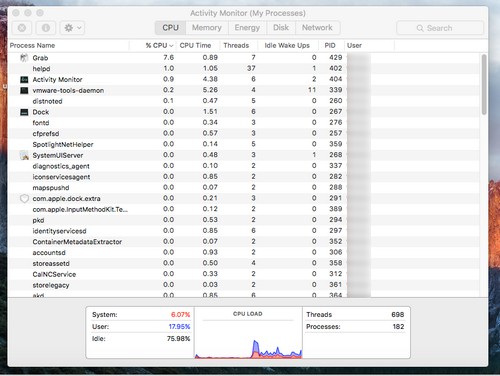Click the 37 threads value for helpd
The height and width of the screenshot is (376, 500).
(x=251, y=68)
